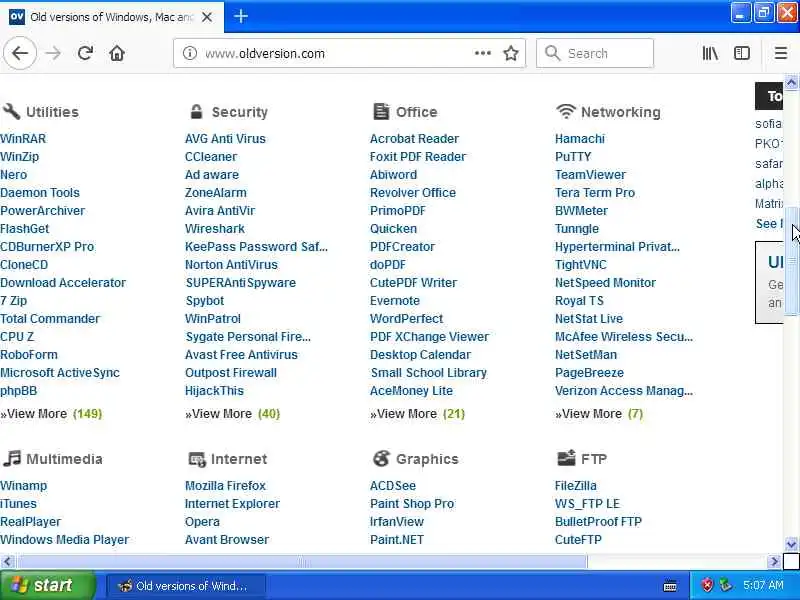Click the Security padlock icon
This screenshot has height=600, width=800.
click(x=196, y=111)
